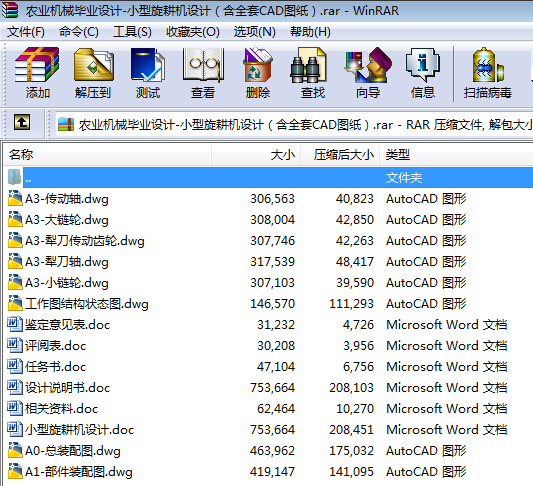
Task: Open the Favorites (收藏夹) menu
Action: coord(193,32)
